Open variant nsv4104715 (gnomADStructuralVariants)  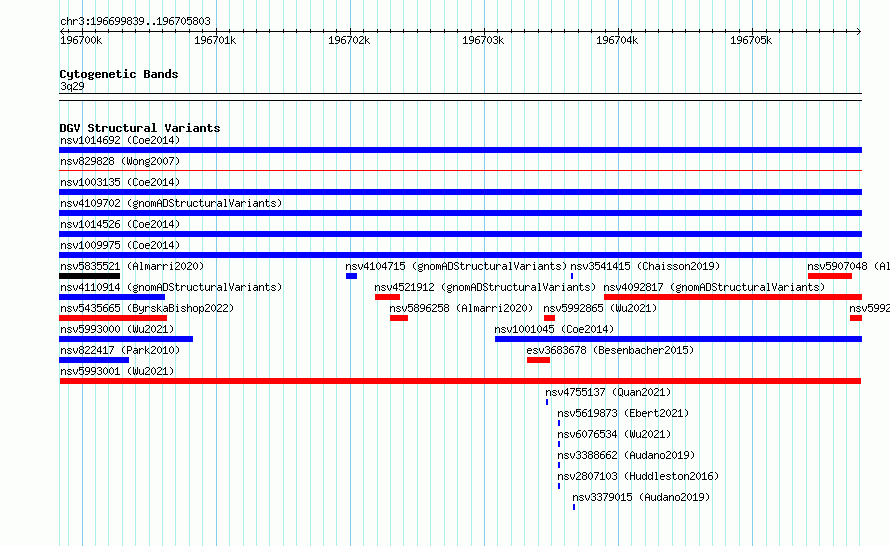pos(456,266)
